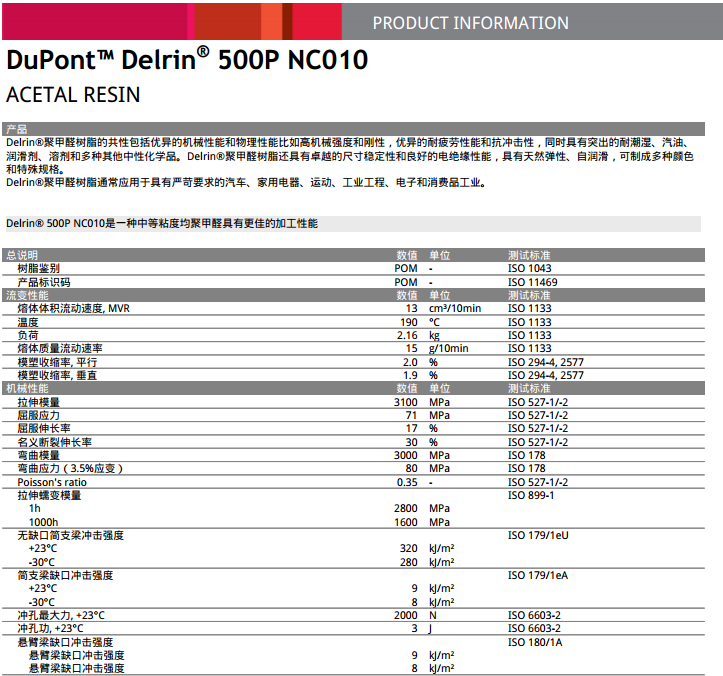The width and height of the screenshot is (723, 676).
Task: Click the value 3100
Action: tap(406, 403)
